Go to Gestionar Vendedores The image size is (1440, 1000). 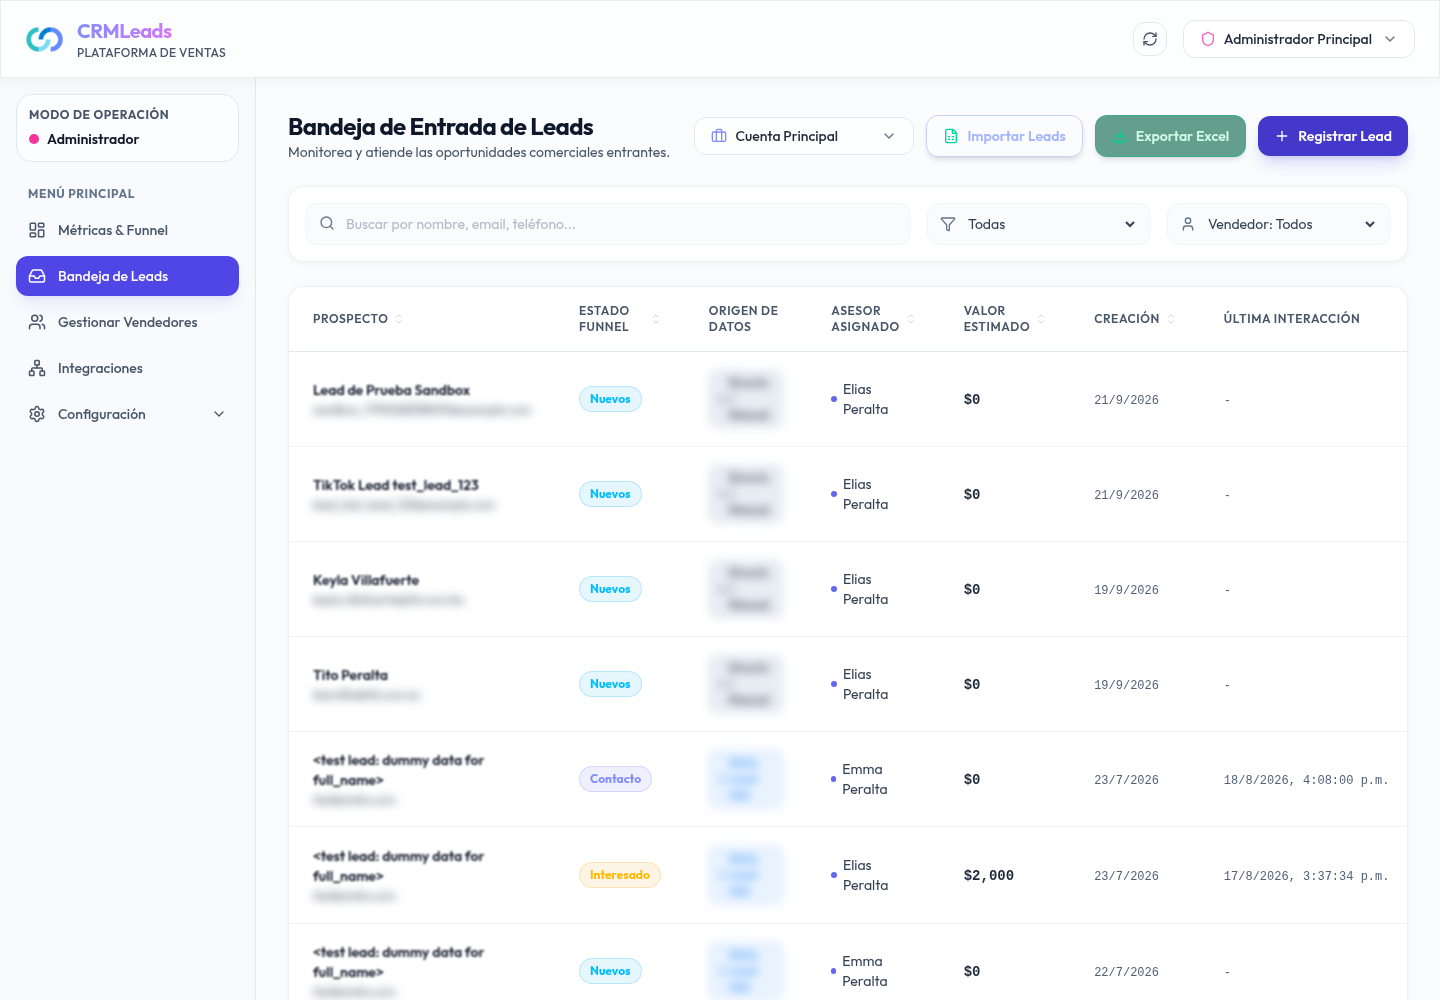point(127,322)
